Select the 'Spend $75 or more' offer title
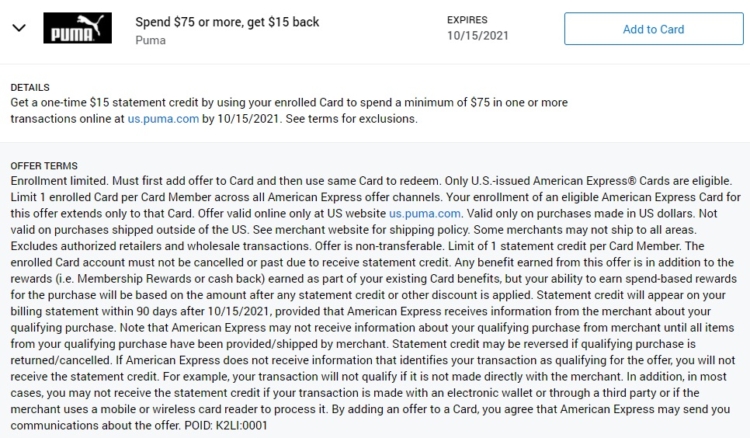This screenshot has width=750, height=438. point(227,22)
